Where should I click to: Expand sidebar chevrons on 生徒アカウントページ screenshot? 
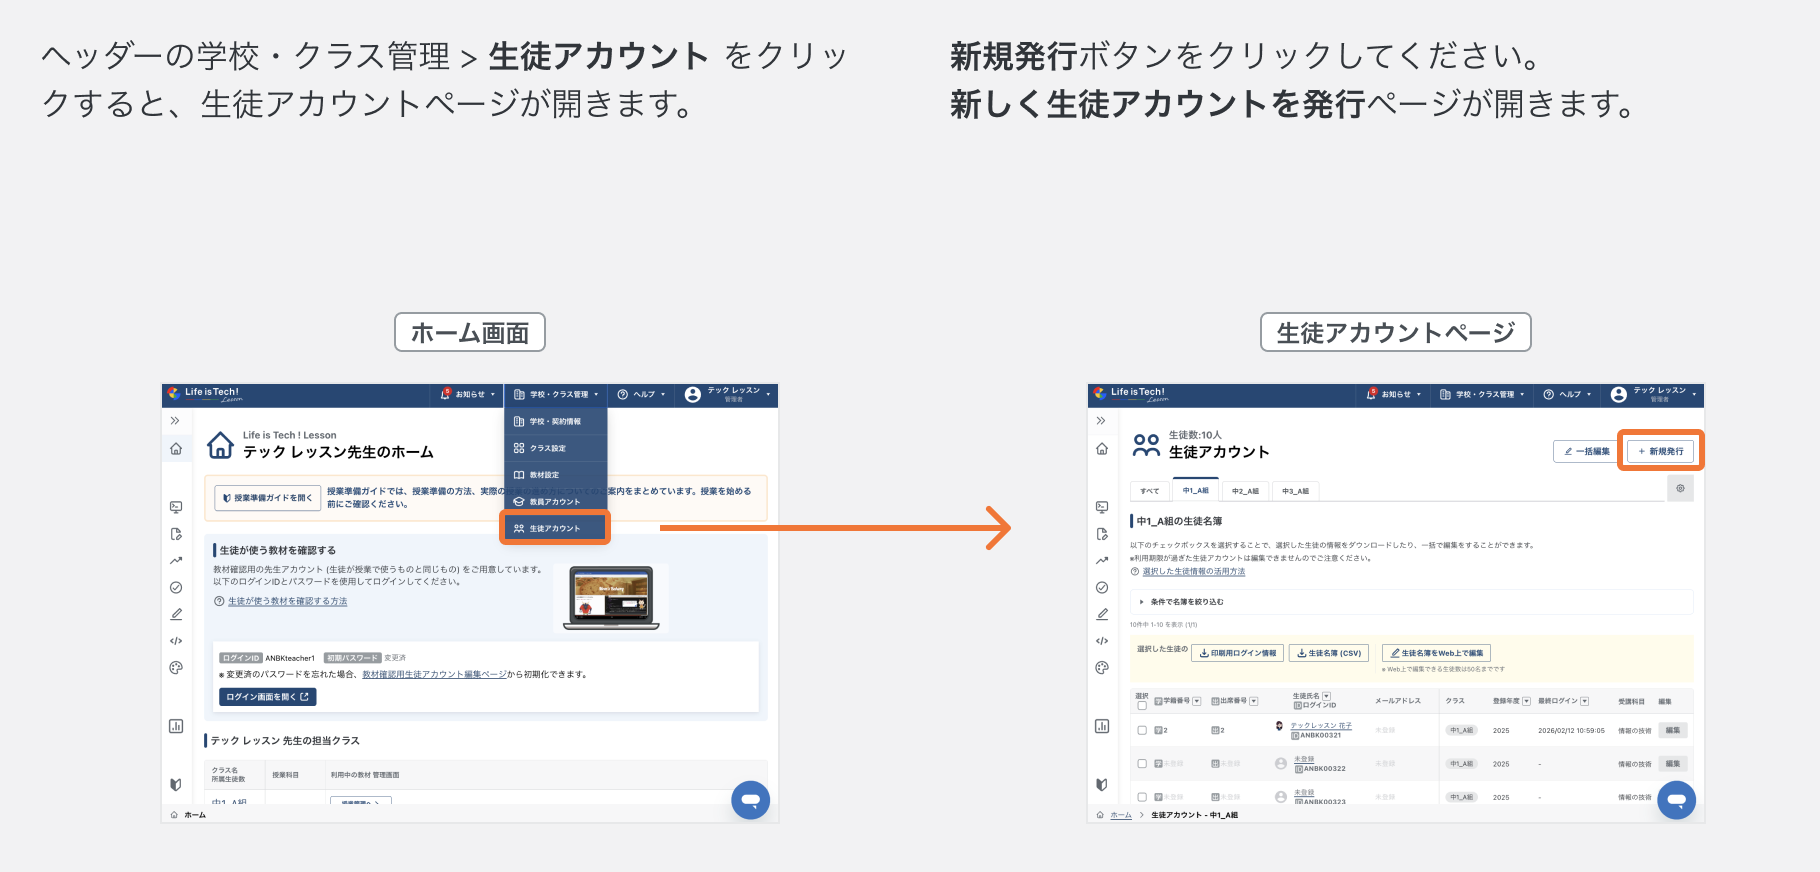coord(1101,421)
